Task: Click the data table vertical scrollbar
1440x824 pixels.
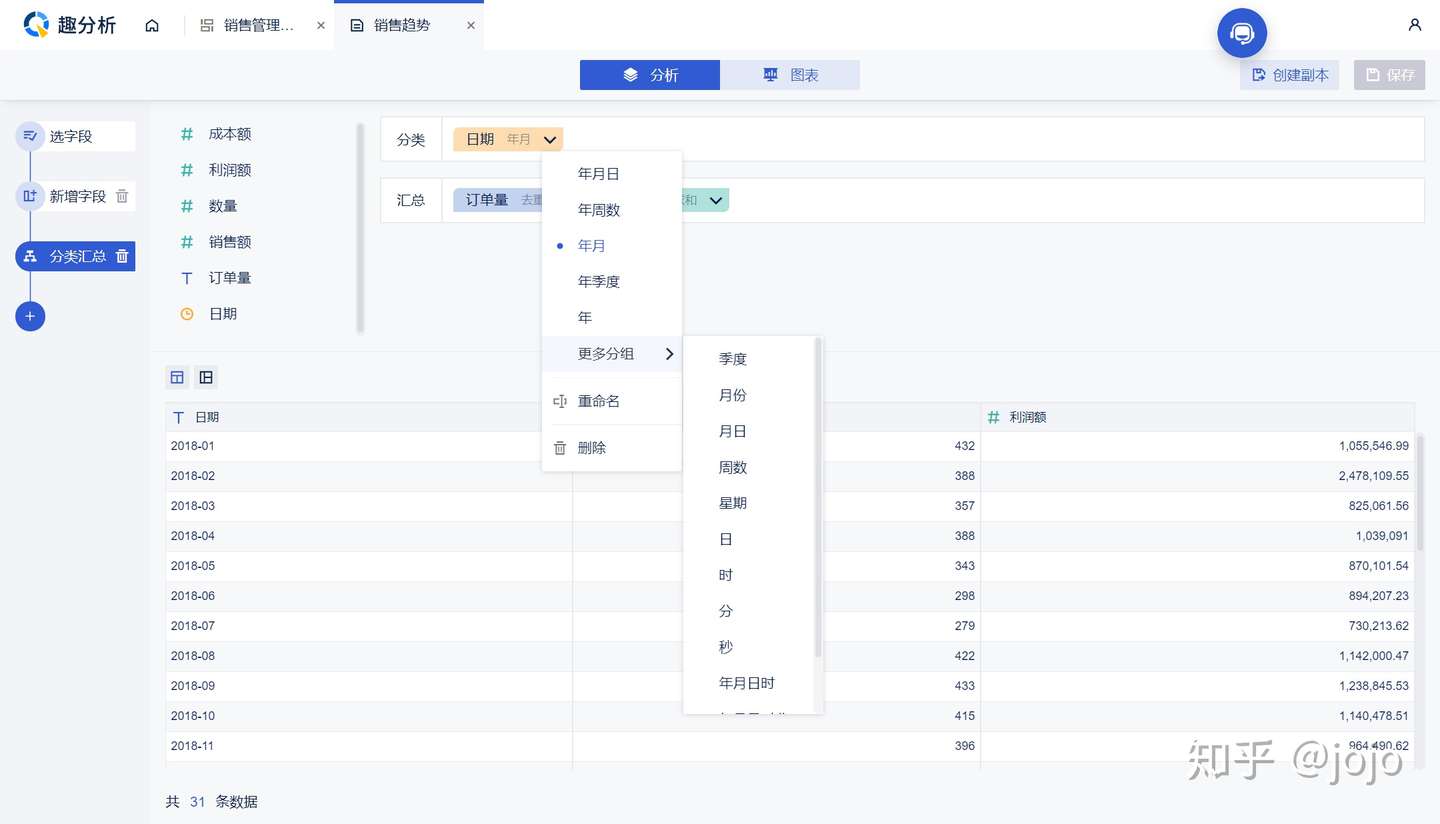Action: click(1420, 492)
